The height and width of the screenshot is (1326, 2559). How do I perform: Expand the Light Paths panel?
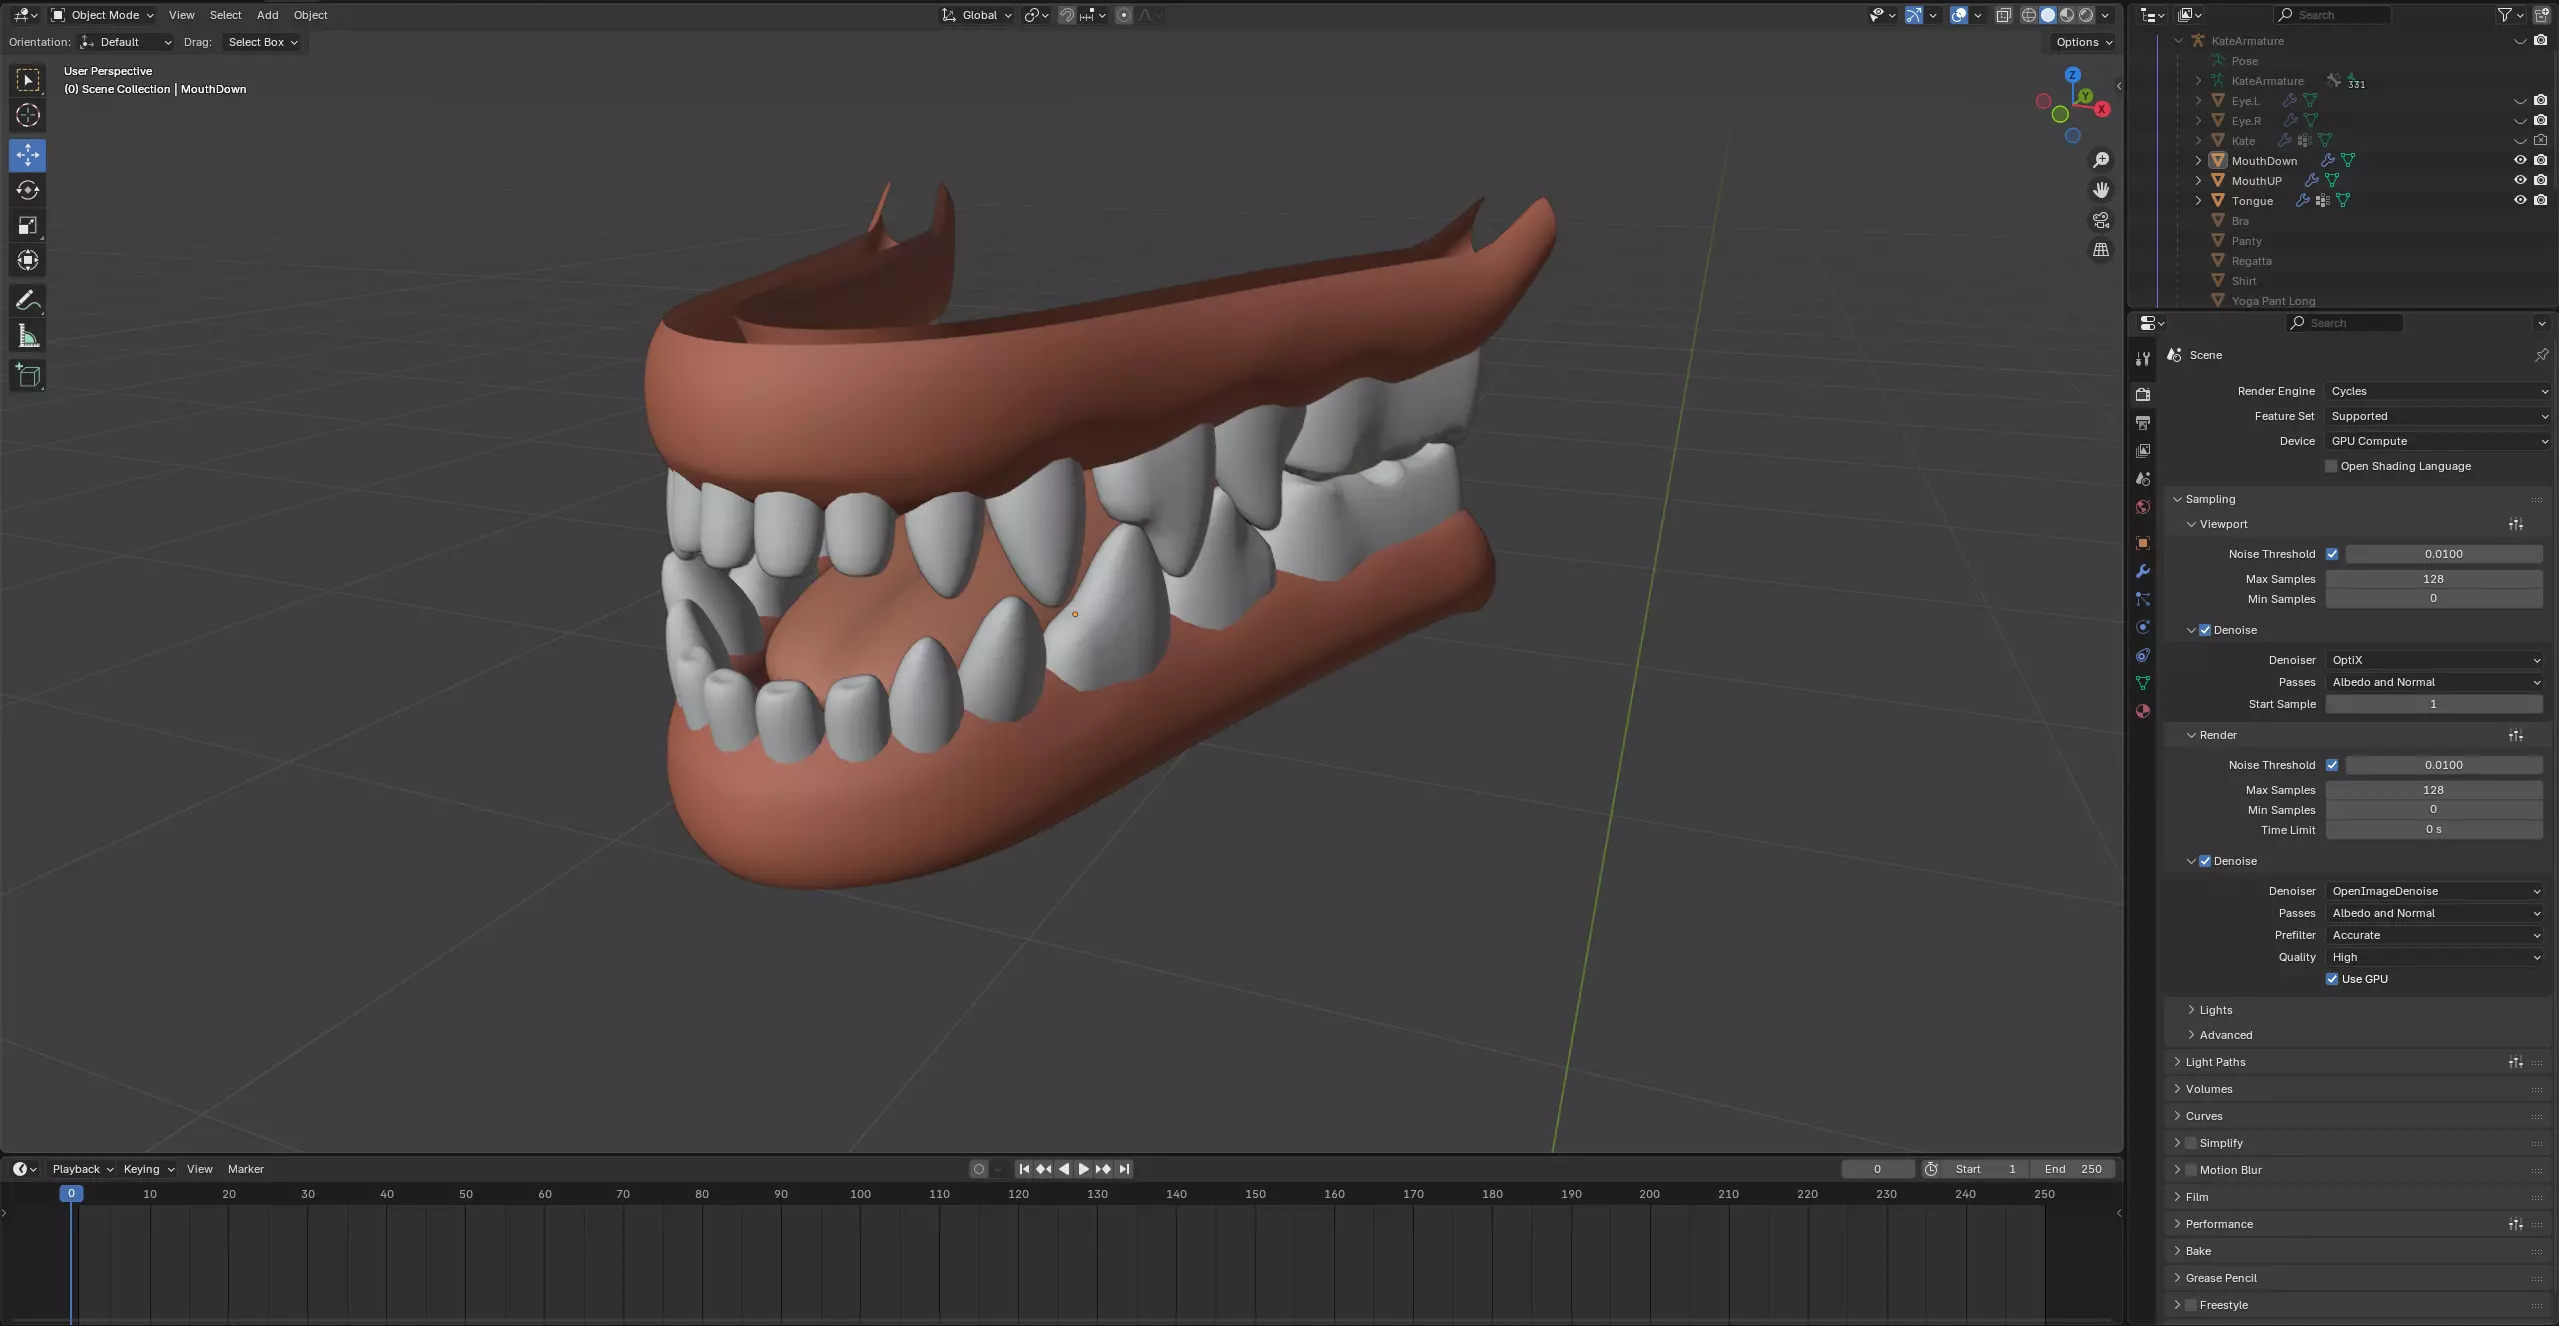[x=2215, y=1062]
